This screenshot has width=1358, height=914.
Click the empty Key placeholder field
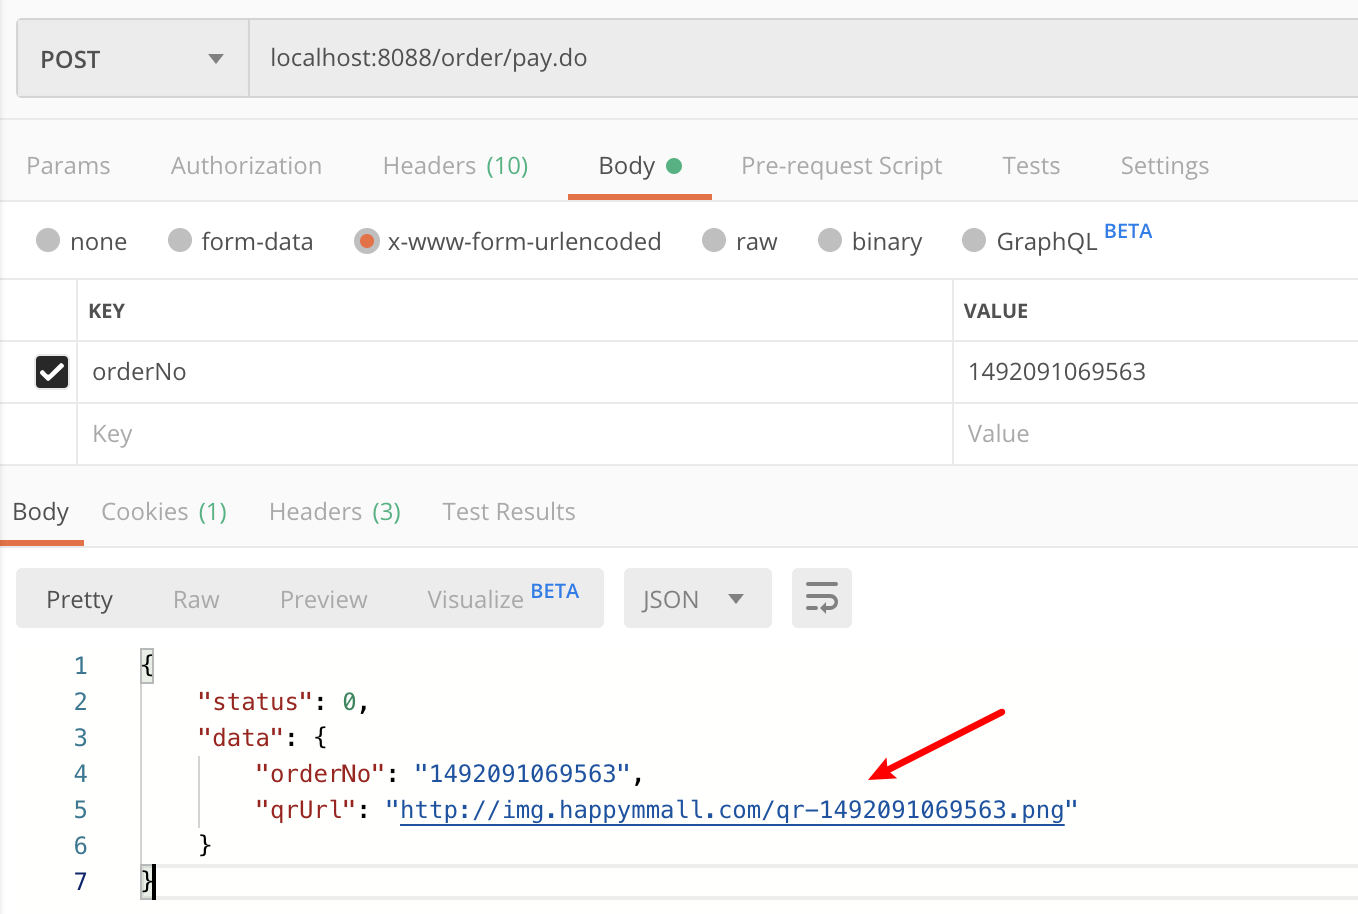tap(515, 434)
